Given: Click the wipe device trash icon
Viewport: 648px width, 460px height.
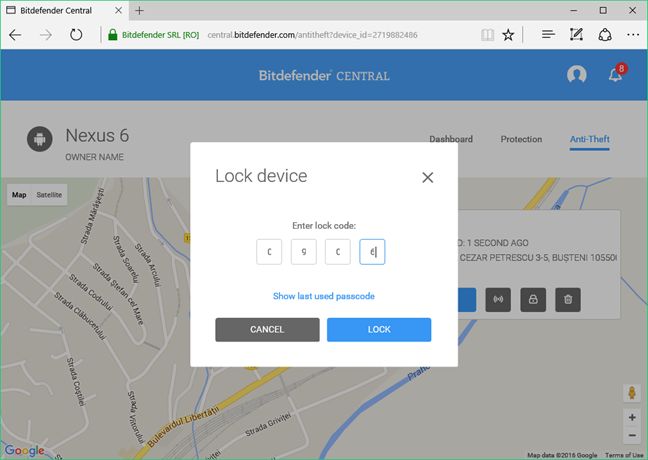Looking at the screenshot, I should [x=568, y=300].
